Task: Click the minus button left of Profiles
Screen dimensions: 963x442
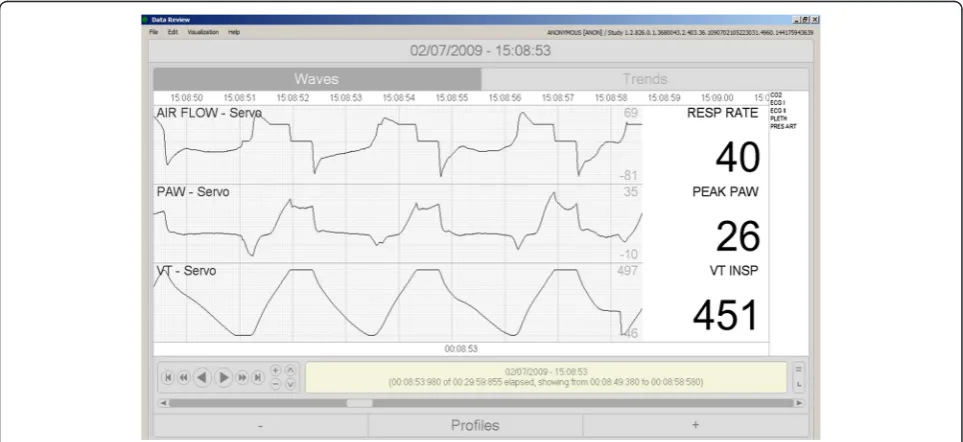Action: (x=260, y=425)
